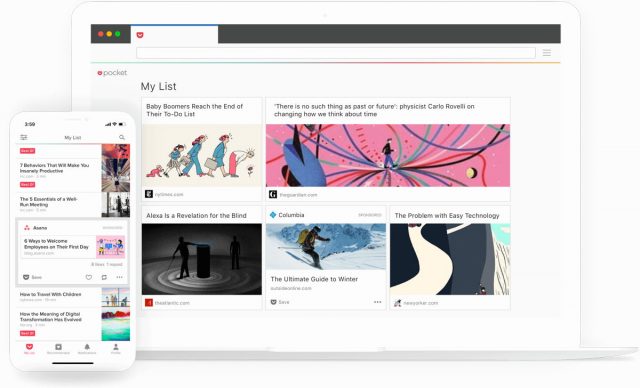Image resolution: width=640 pixels, height=388 pixels.
Task: Click the My List title in the phone header
Action: 73,138
